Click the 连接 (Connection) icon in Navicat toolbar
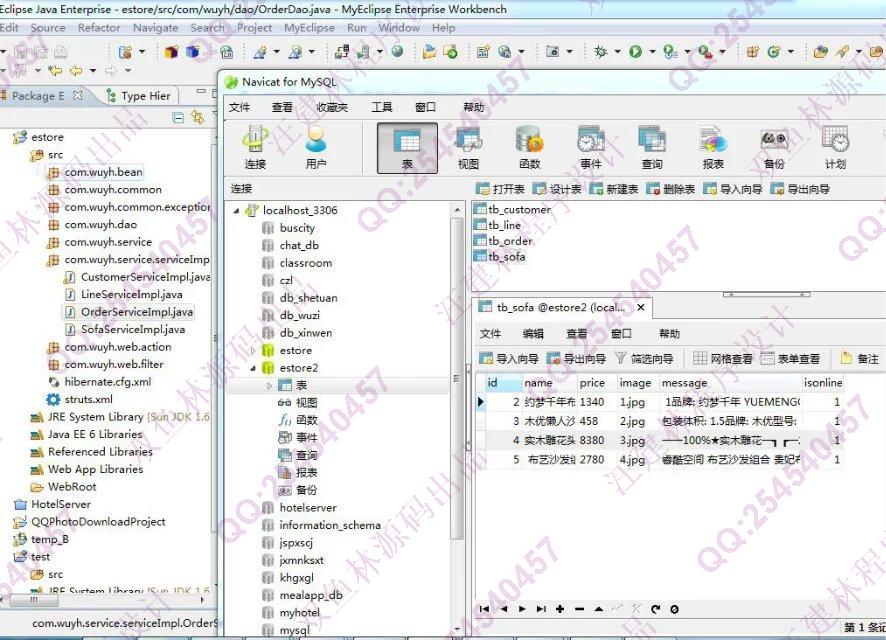The width and height of the screenshot is (886, 640). pos(255,147)
